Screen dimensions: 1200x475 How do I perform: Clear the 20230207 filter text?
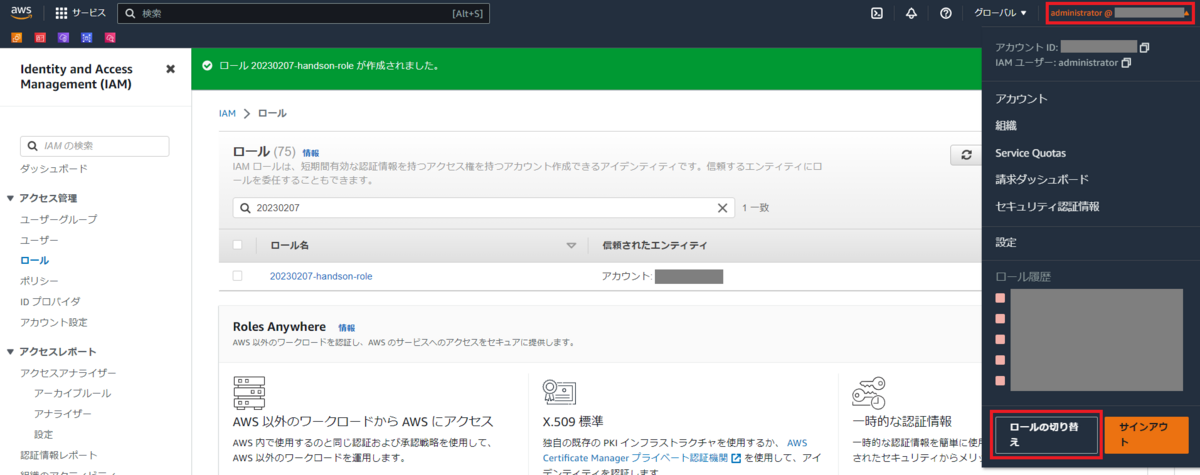[724, 207]
